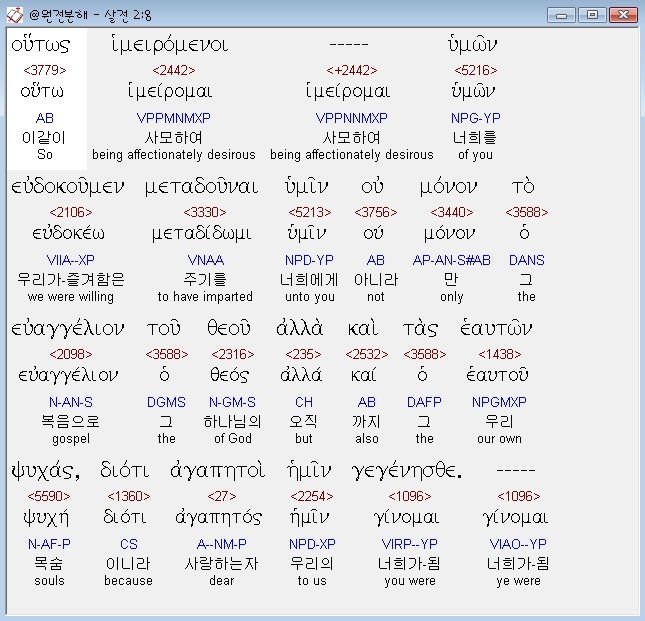Click the English gloss 'So'
This screenshot has width=645, height=621.
point(45,155)
